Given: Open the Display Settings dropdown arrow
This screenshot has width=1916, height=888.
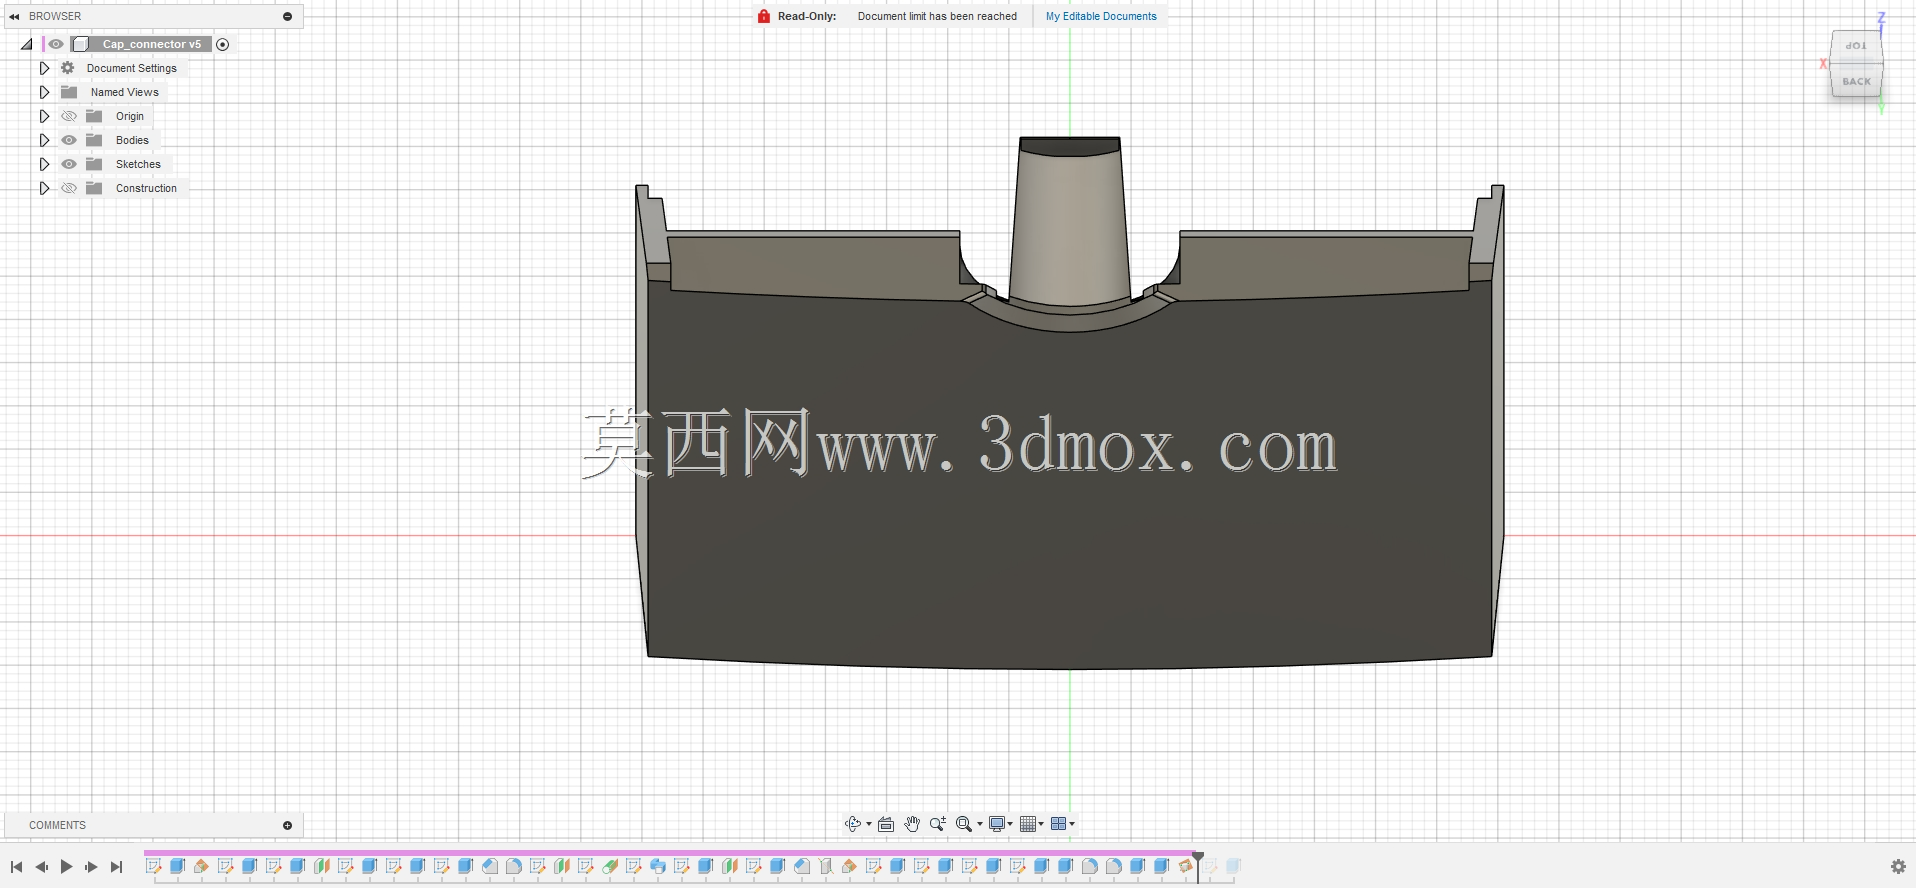Looking at the screenshot, I should (x=1010, y=824).
